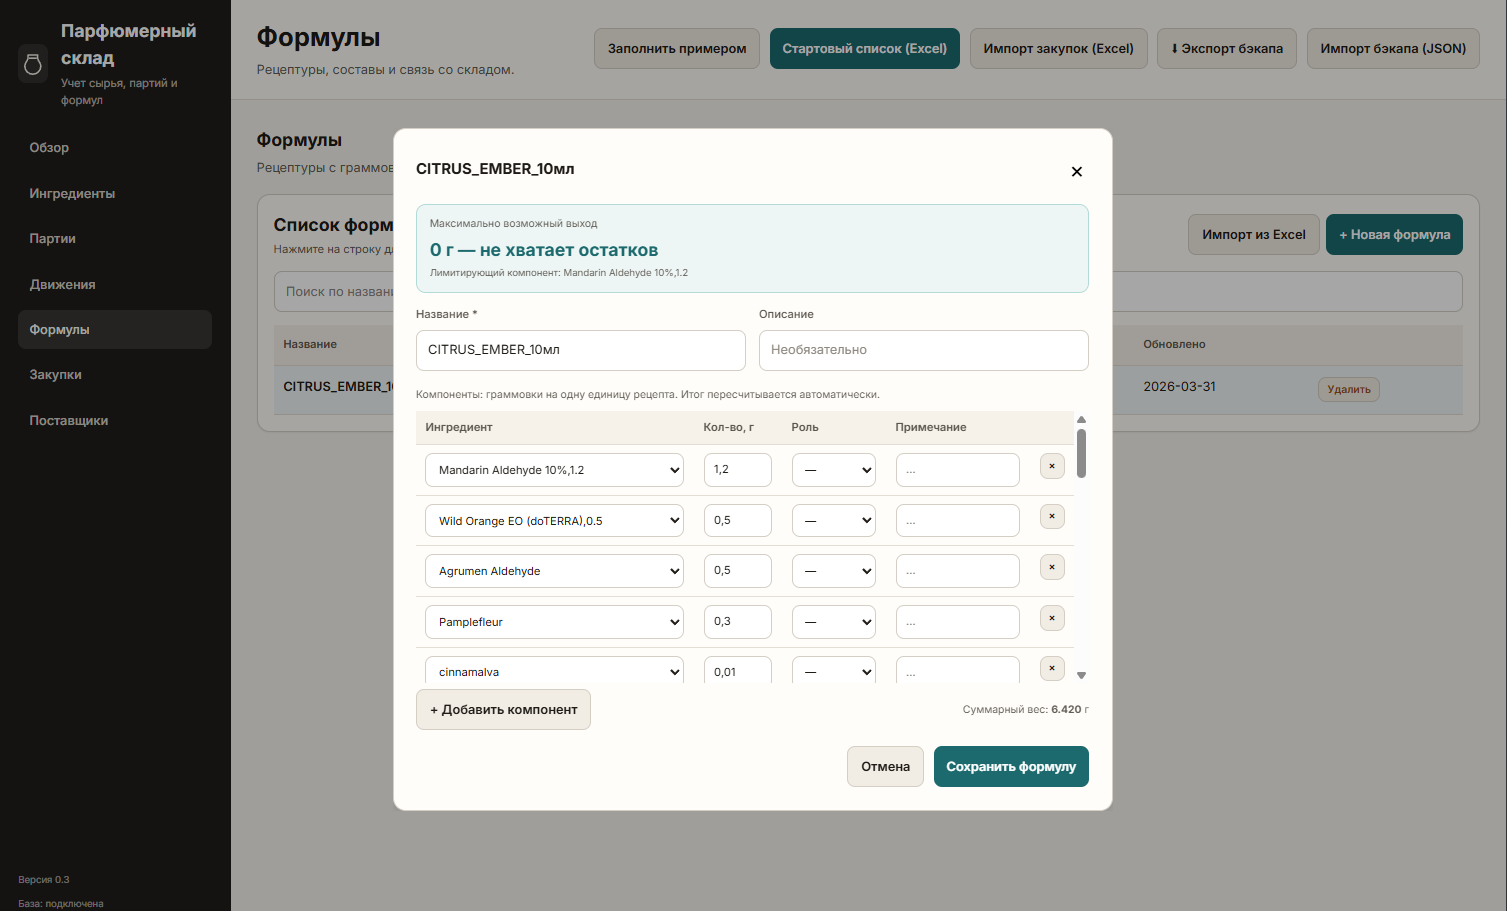Screen dimensions: 1507x911
Task: Open role selector for Agrumen Aldehyde
Action: click(x=833, y=571)
